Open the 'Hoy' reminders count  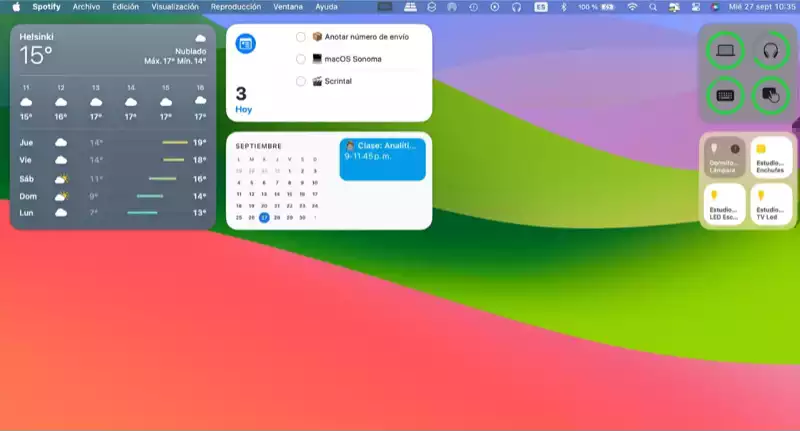pyautogui.click(x=243, y=99)
